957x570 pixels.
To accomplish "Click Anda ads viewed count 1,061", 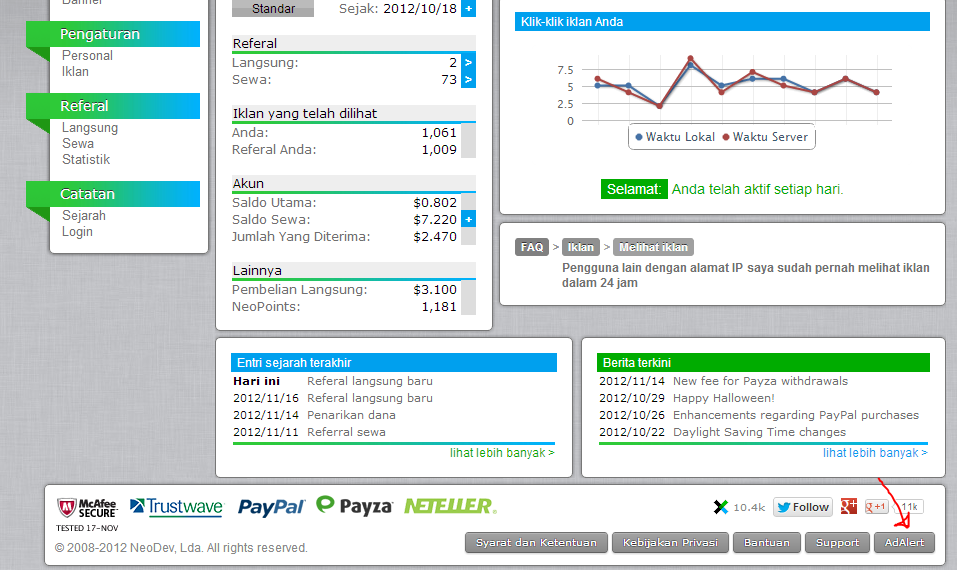I will pos(439,132).
